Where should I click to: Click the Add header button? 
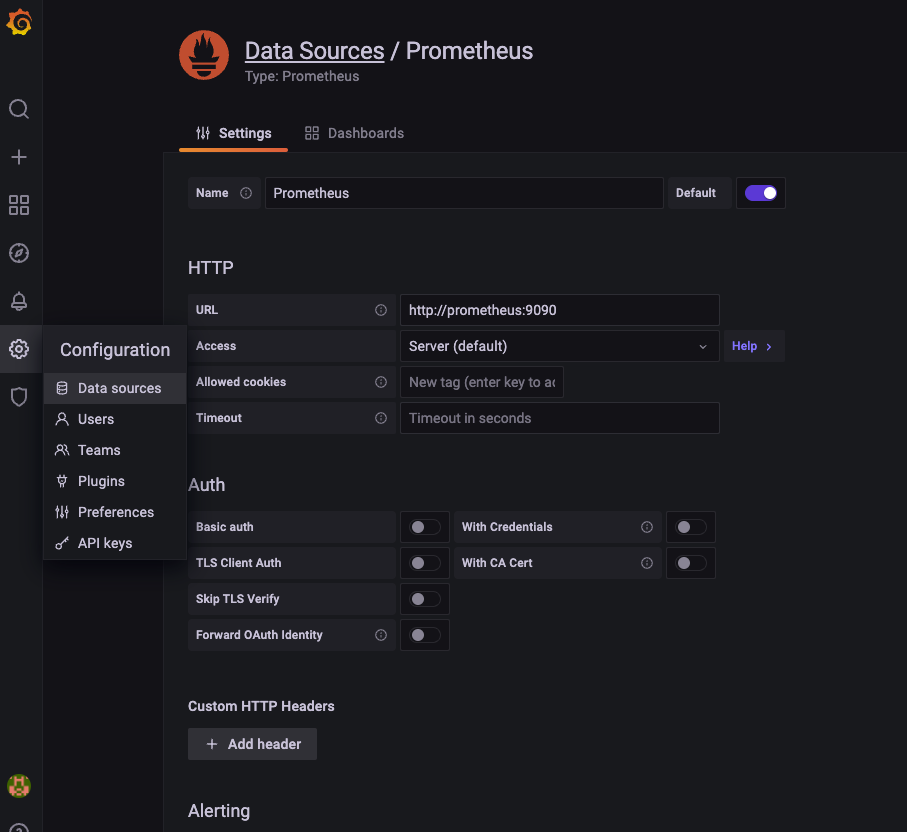coord(252,744)
